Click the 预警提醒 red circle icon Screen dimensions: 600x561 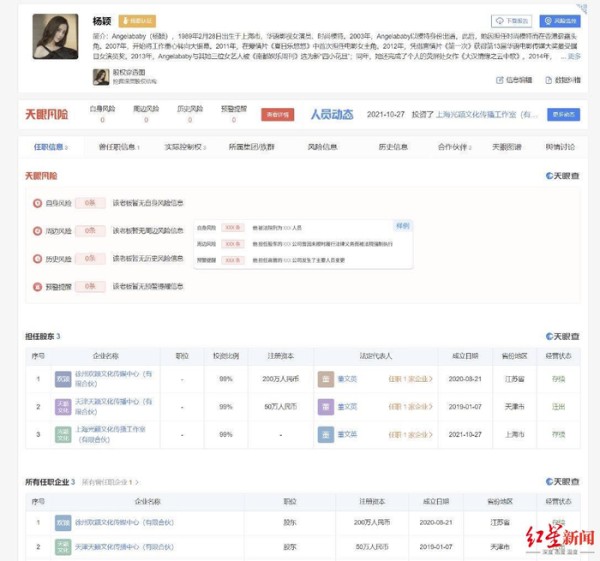38,287
